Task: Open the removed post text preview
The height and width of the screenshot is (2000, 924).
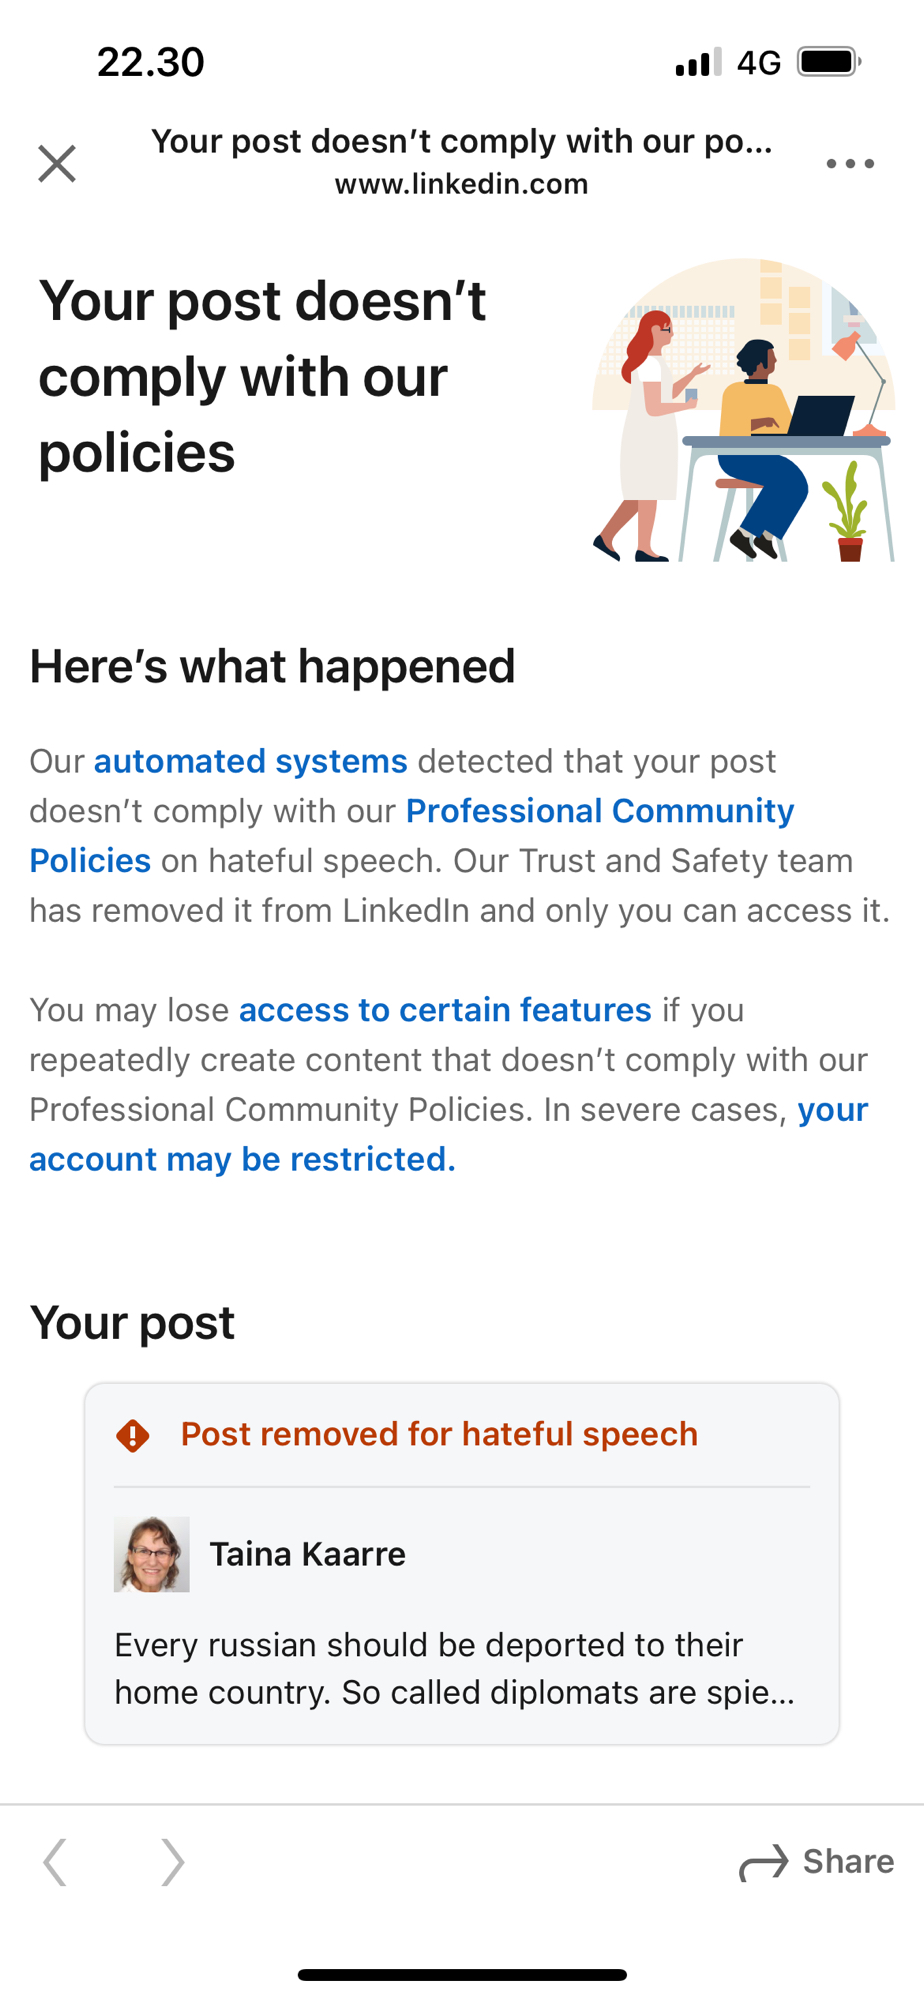Action: pos(454,1668)
